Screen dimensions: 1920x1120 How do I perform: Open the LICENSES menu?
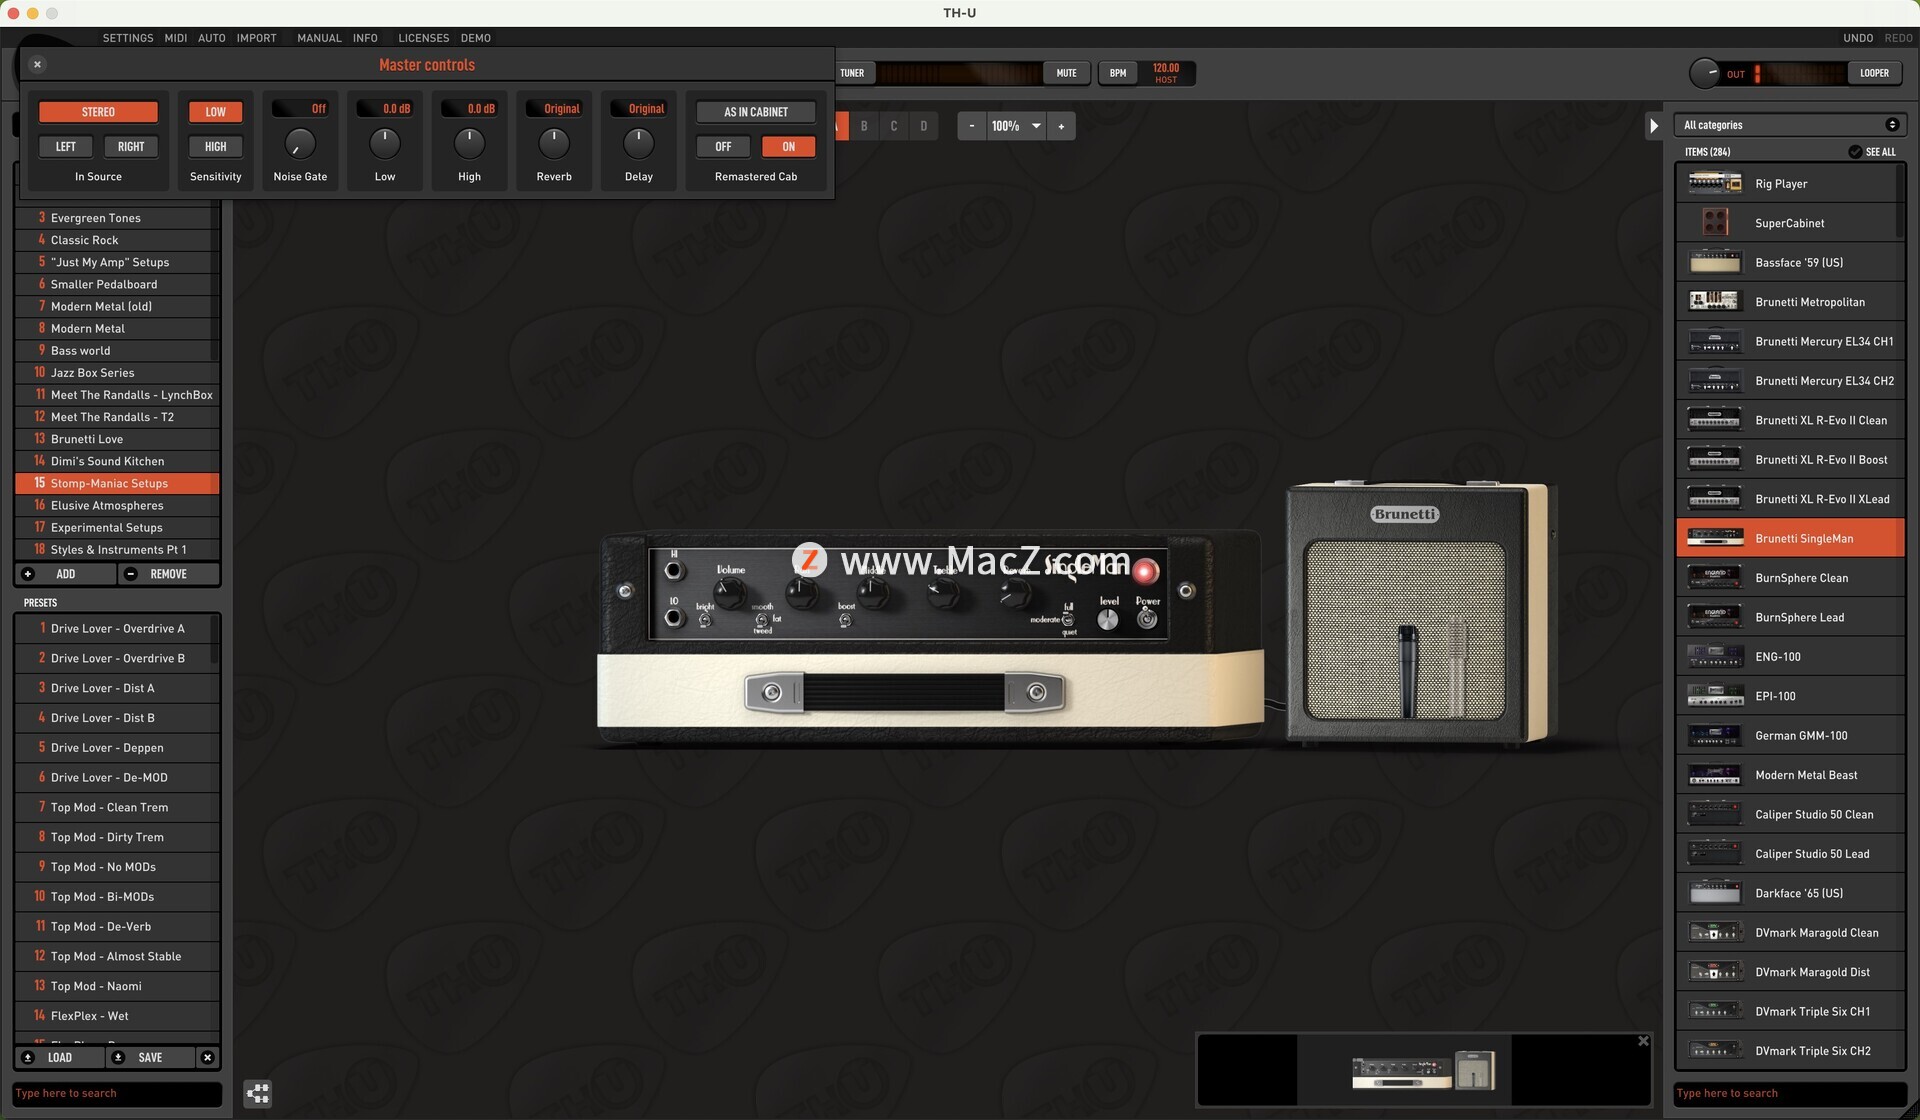(423, 38)
